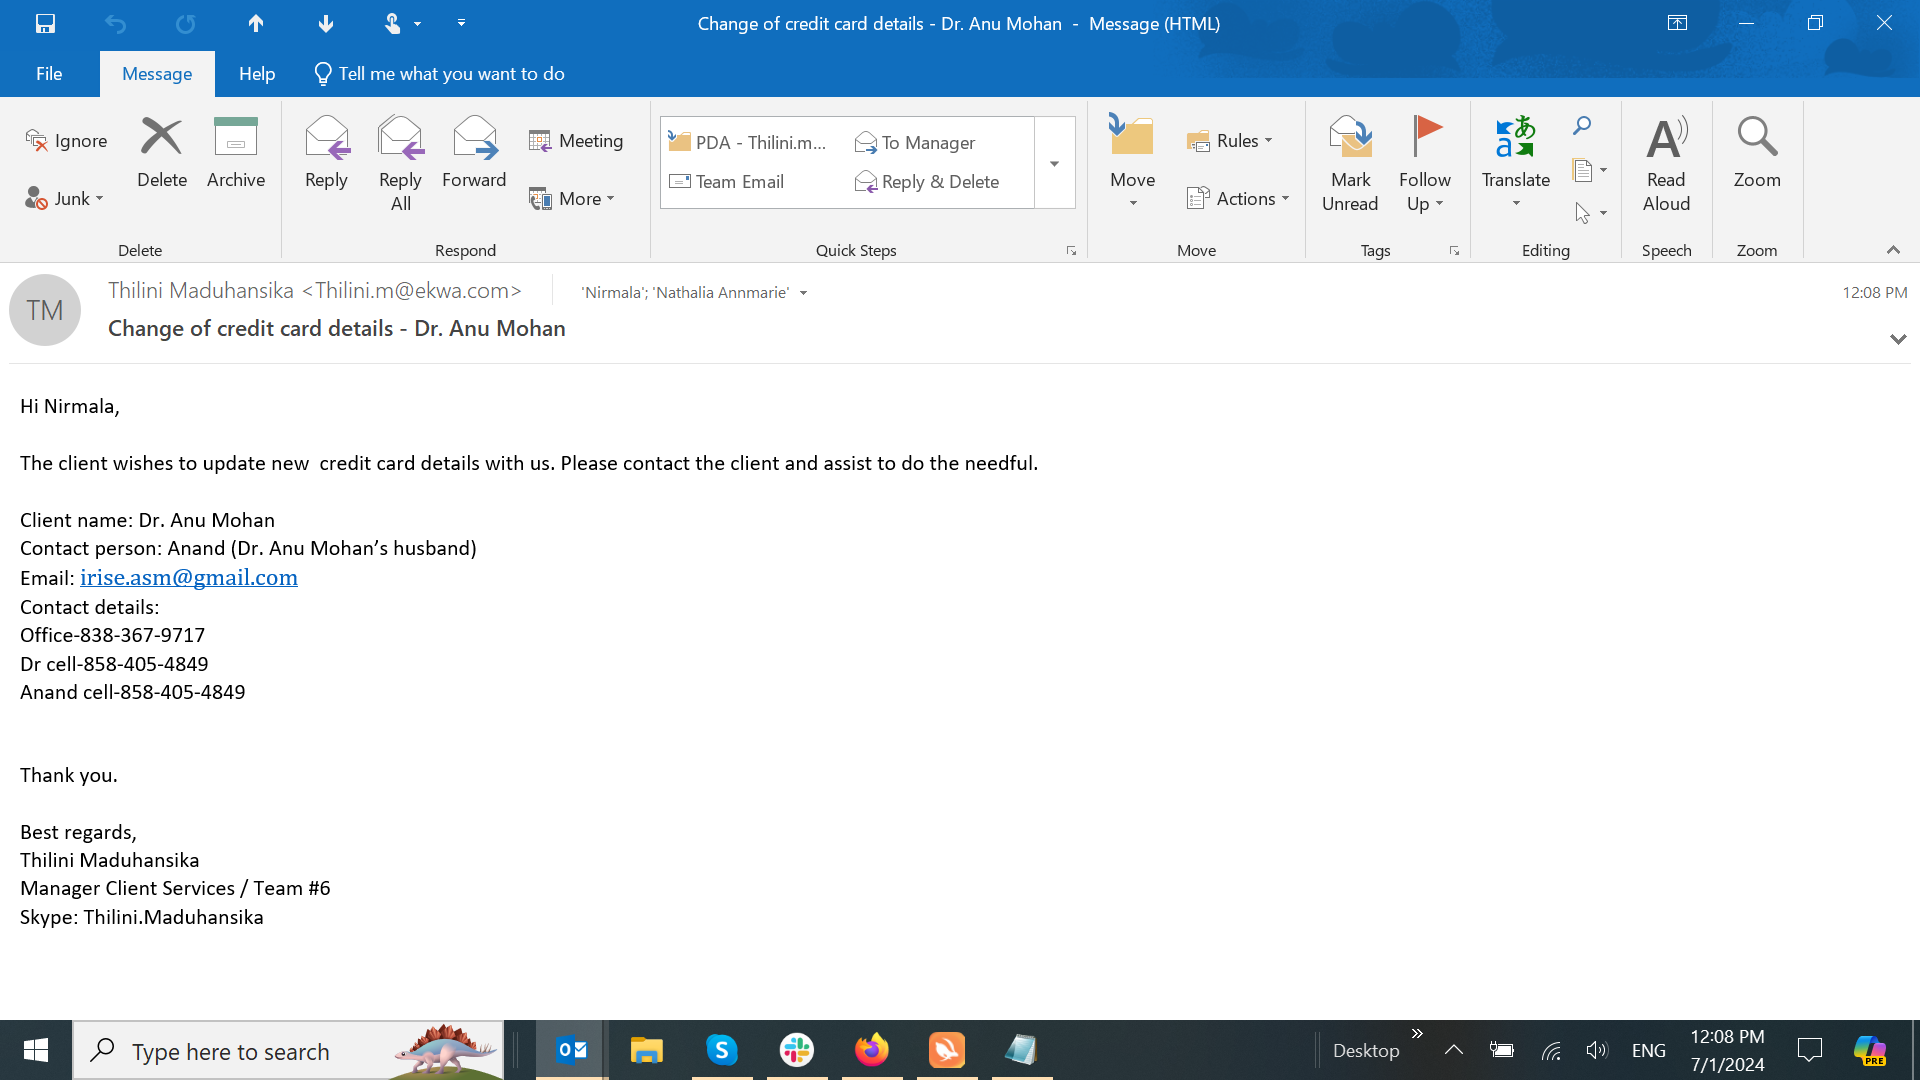
Task: Open the notifications action center
Action: (x=1810, y=1050)
